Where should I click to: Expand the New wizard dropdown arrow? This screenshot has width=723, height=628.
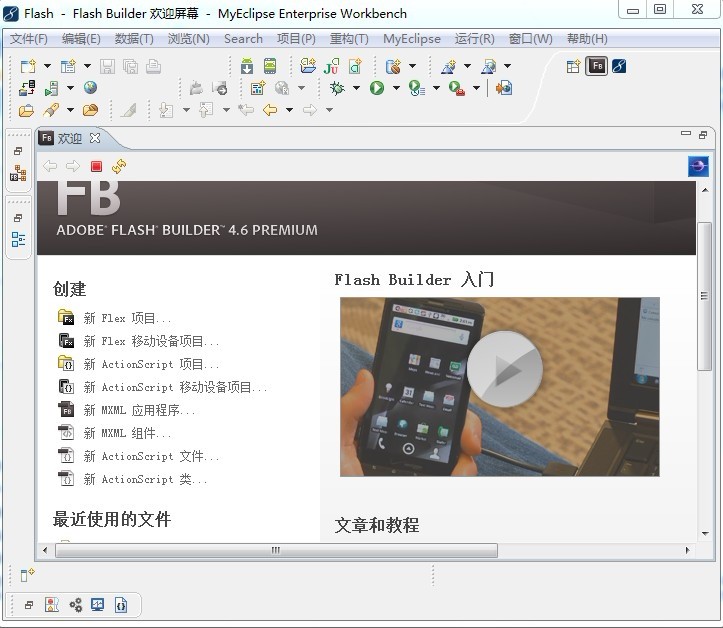click(x=47, y=66)
